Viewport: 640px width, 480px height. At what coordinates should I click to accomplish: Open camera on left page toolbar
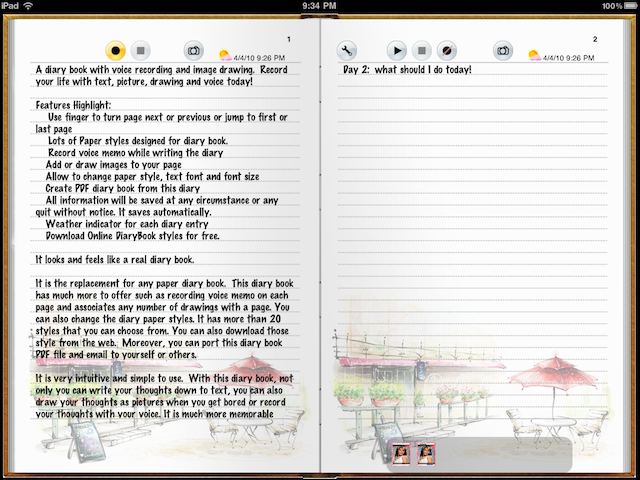point(194,50)
